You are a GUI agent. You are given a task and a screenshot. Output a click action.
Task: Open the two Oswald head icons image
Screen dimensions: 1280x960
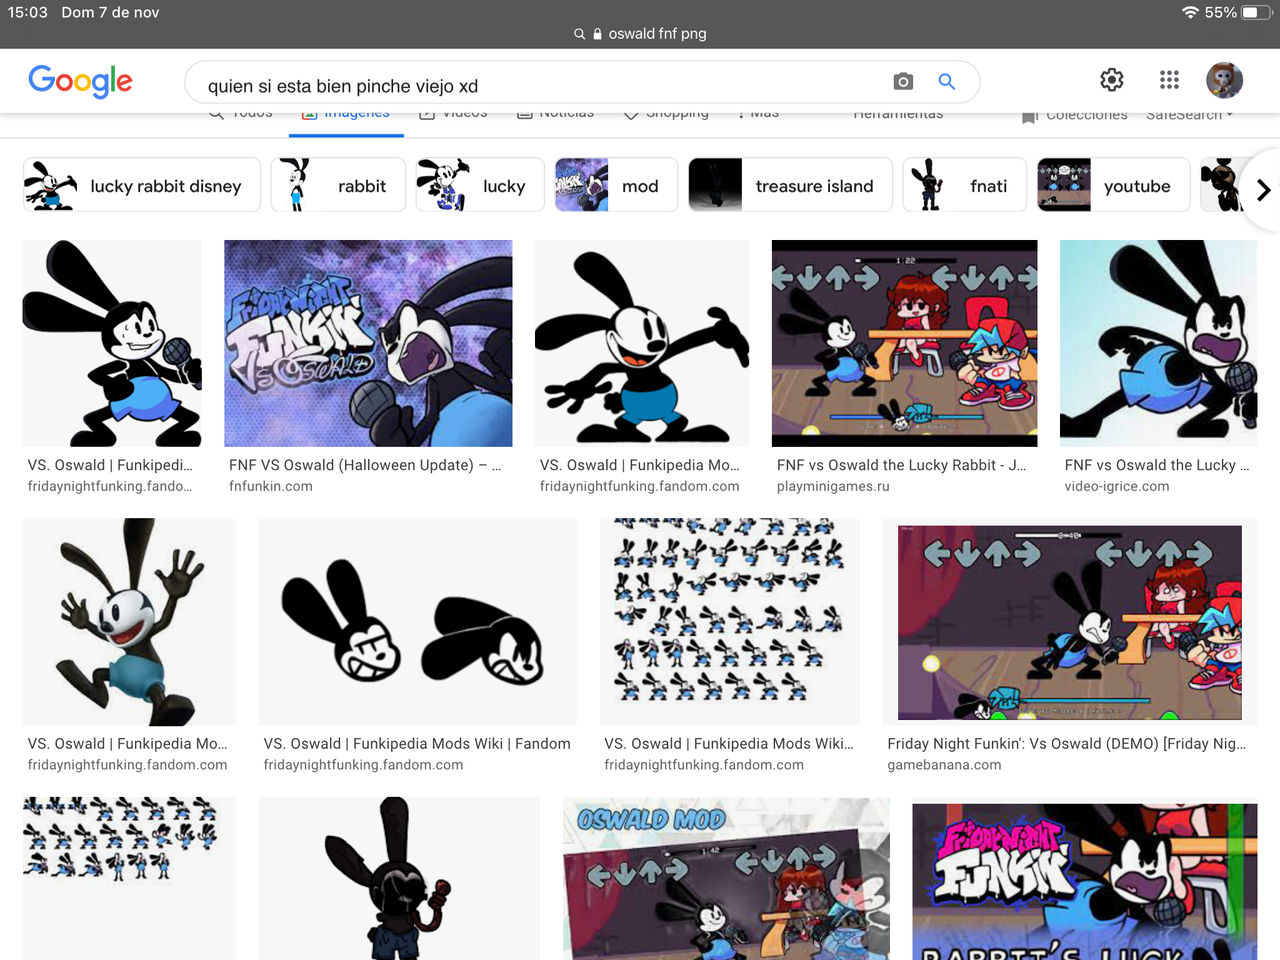(418, 621)
